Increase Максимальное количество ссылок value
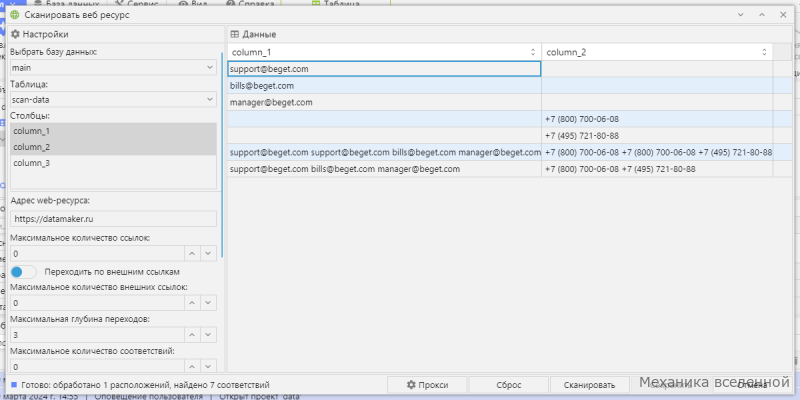This screenshot has height=400, width=800. pos(192,254)
